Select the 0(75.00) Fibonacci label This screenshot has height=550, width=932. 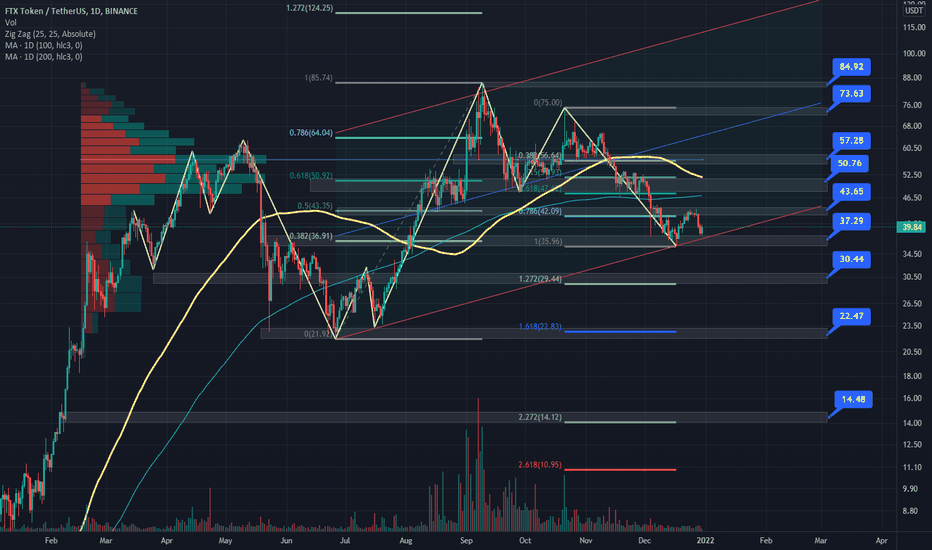click(x=547, y=103)
